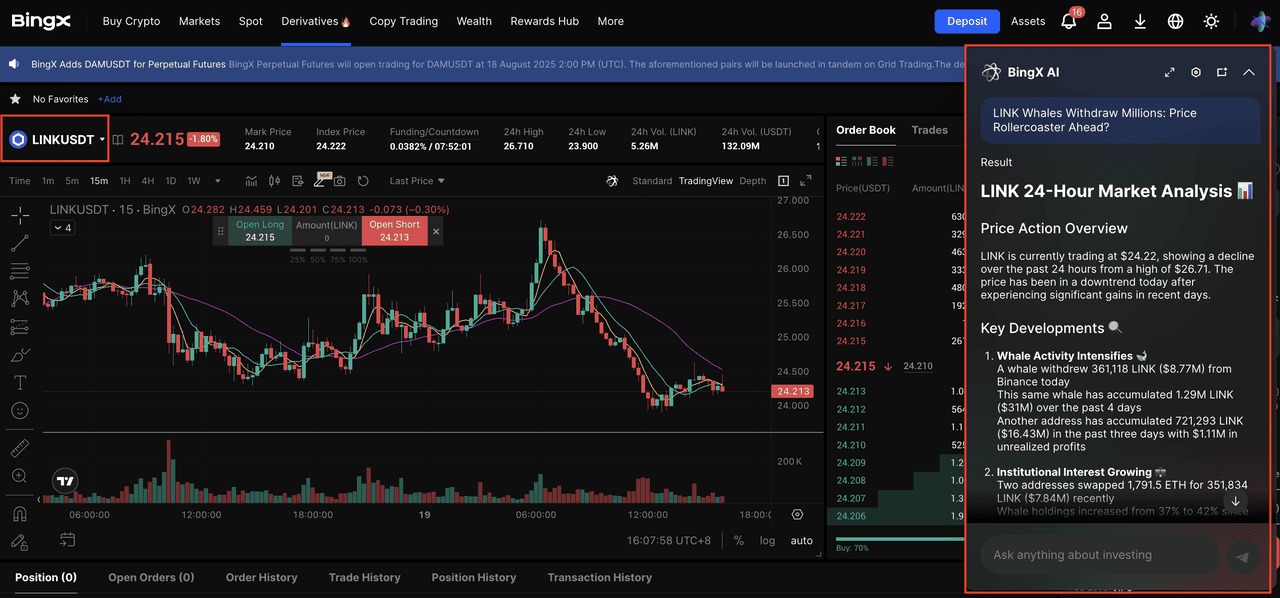
Task: Open the notifications bell
Action: [x=1069, y=21]
